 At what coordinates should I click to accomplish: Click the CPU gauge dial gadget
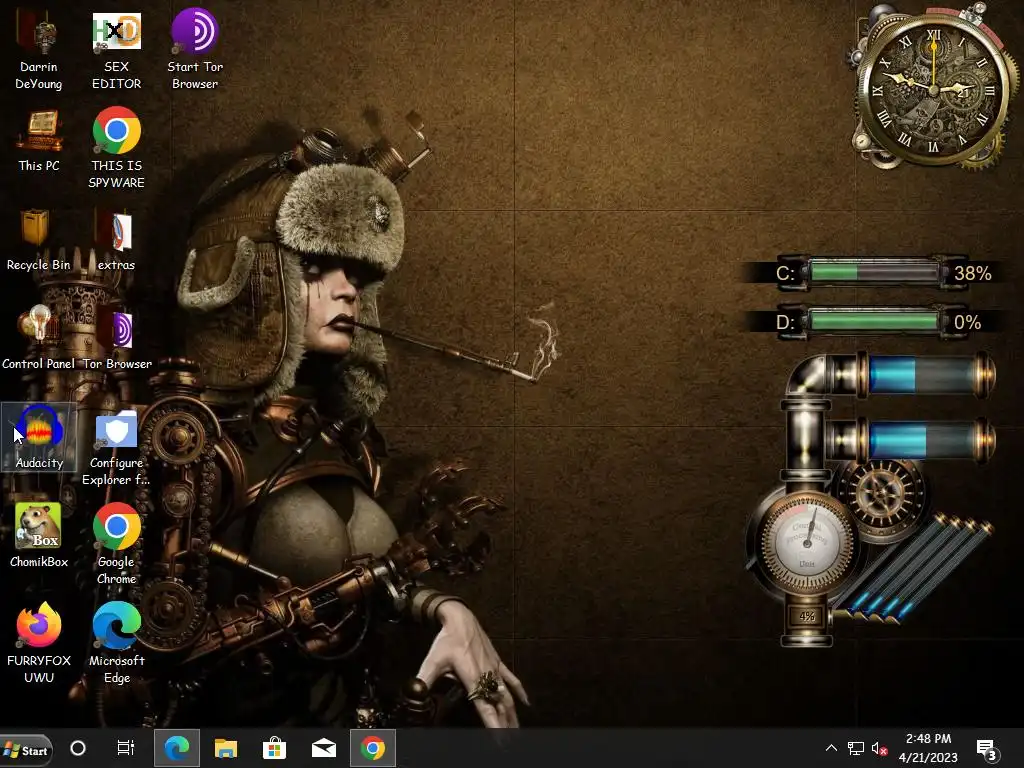coord(807,543)
